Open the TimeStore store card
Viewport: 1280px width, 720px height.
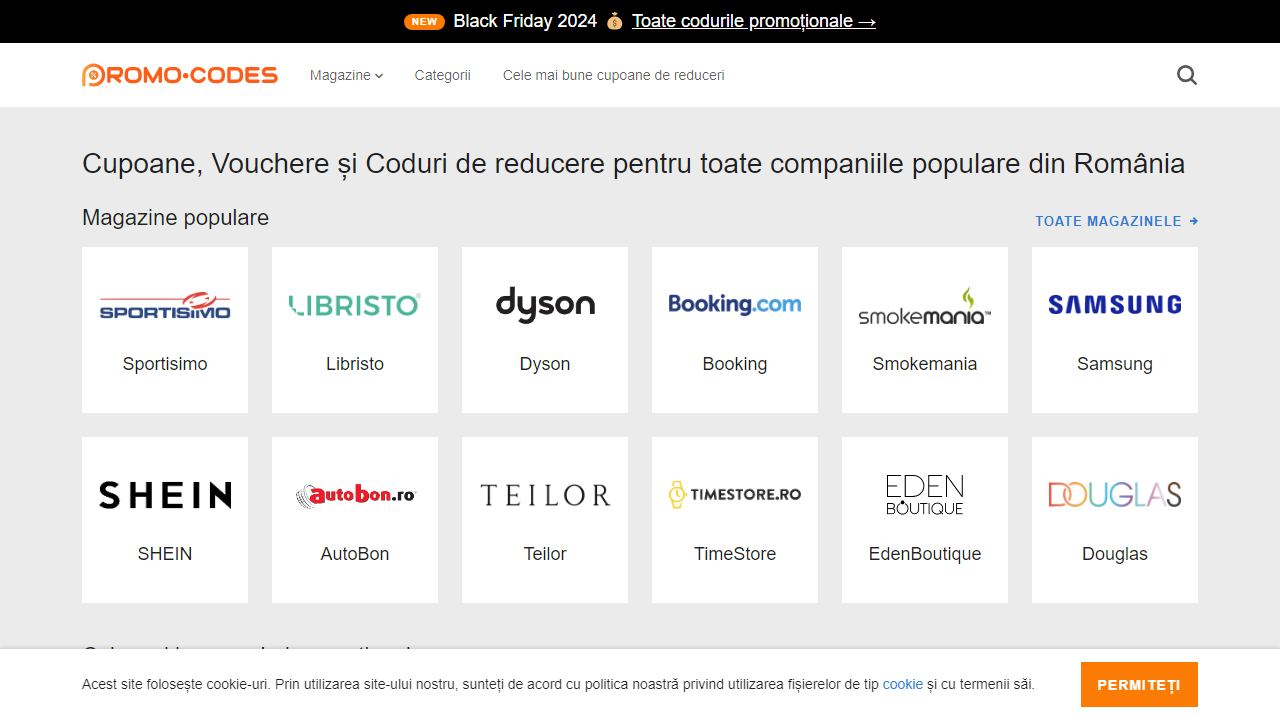(x=735, y=520)
